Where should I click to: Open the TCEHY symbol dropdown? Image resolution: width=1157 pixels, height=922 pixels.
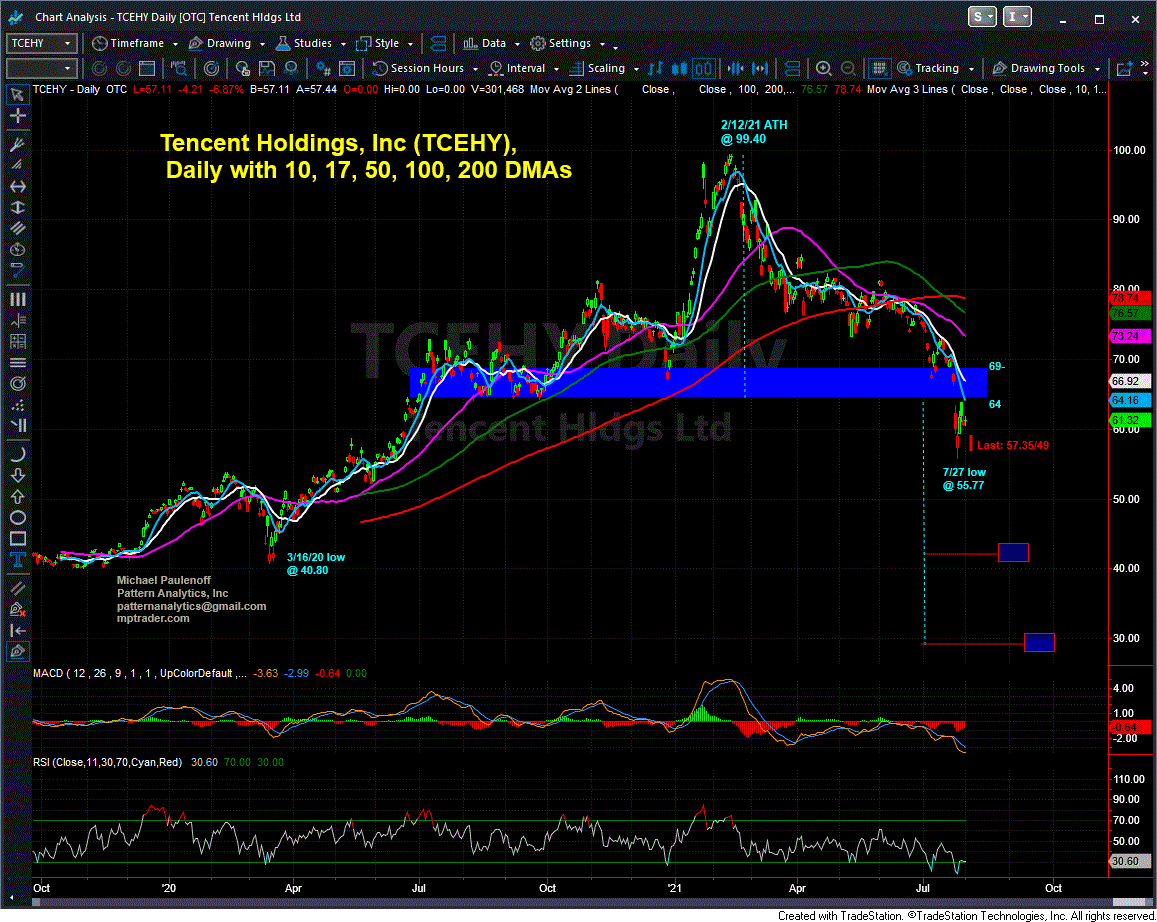click(67, 44)
